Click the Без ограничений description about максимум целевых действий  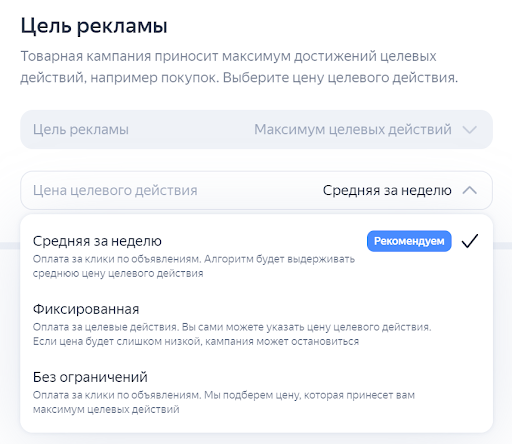point(224,402)
